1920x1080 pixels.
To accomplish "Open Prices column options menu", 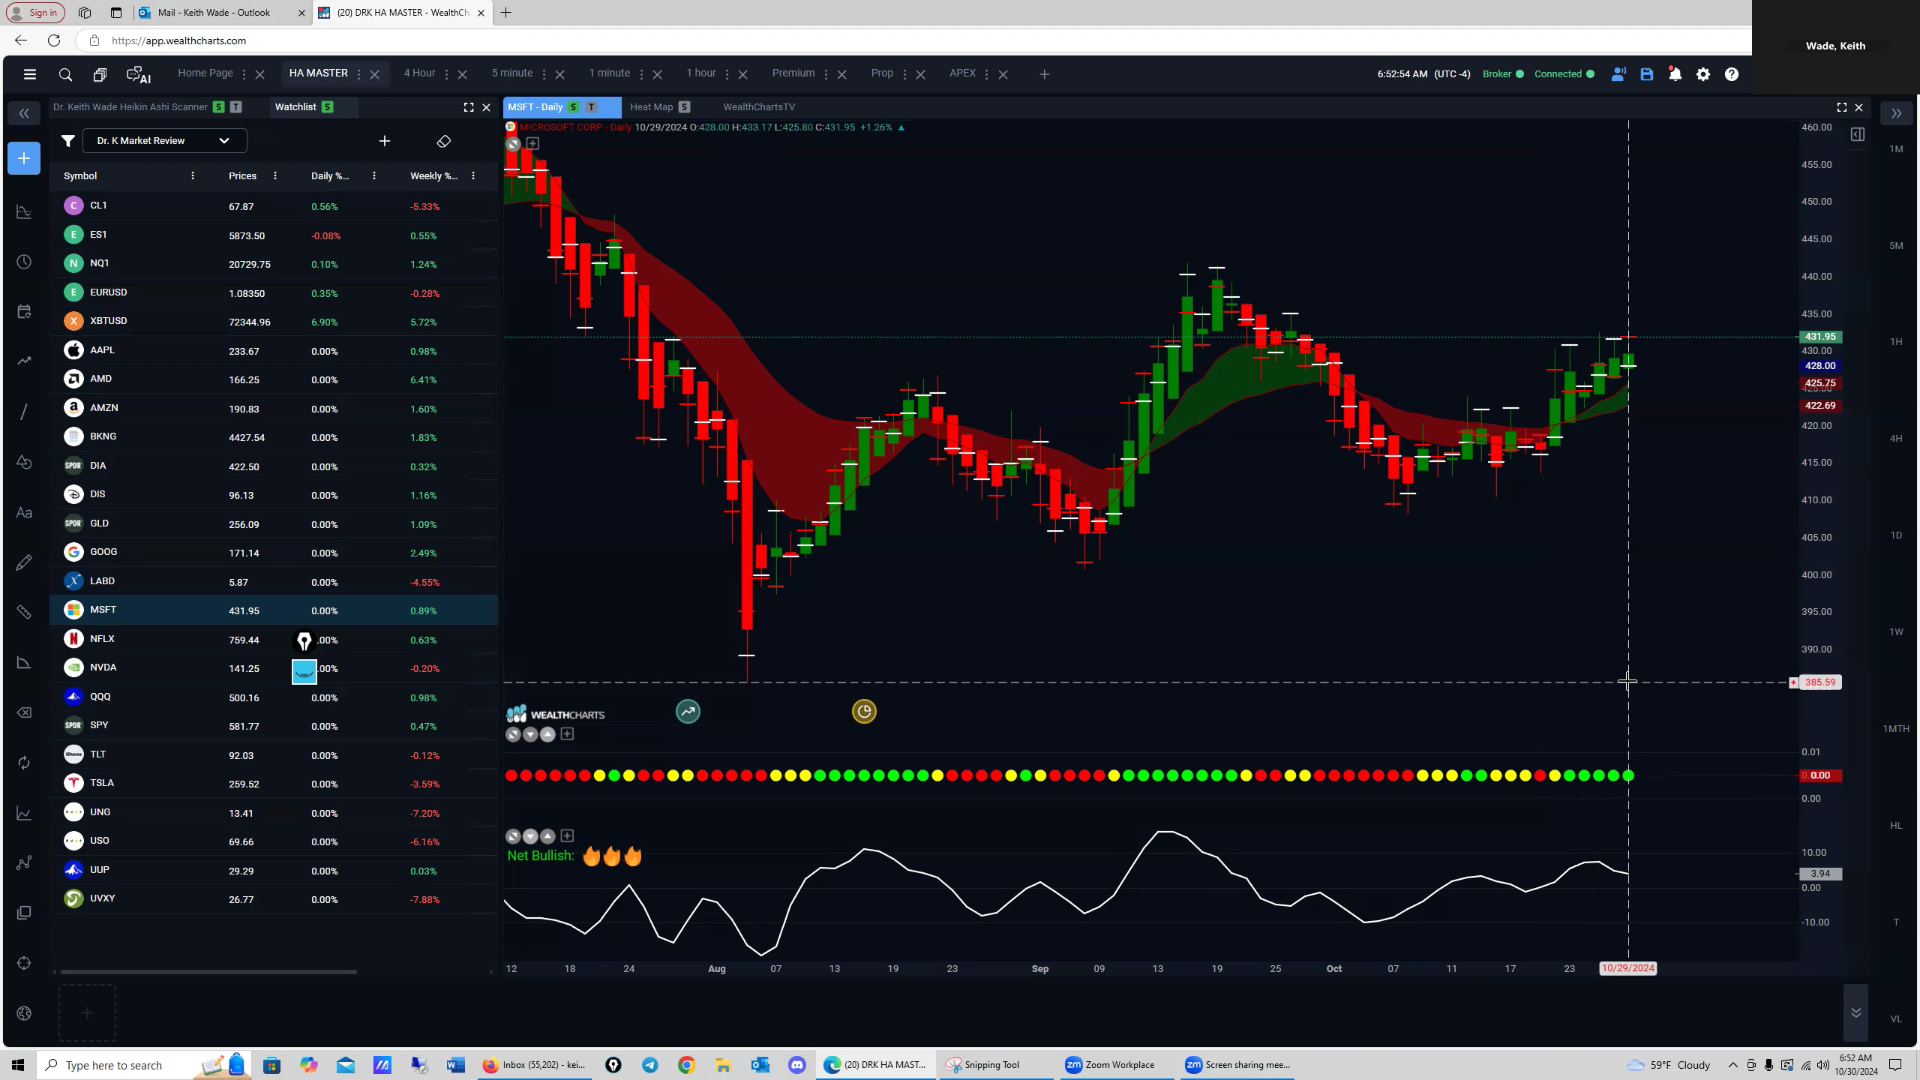I will [275, 176].
